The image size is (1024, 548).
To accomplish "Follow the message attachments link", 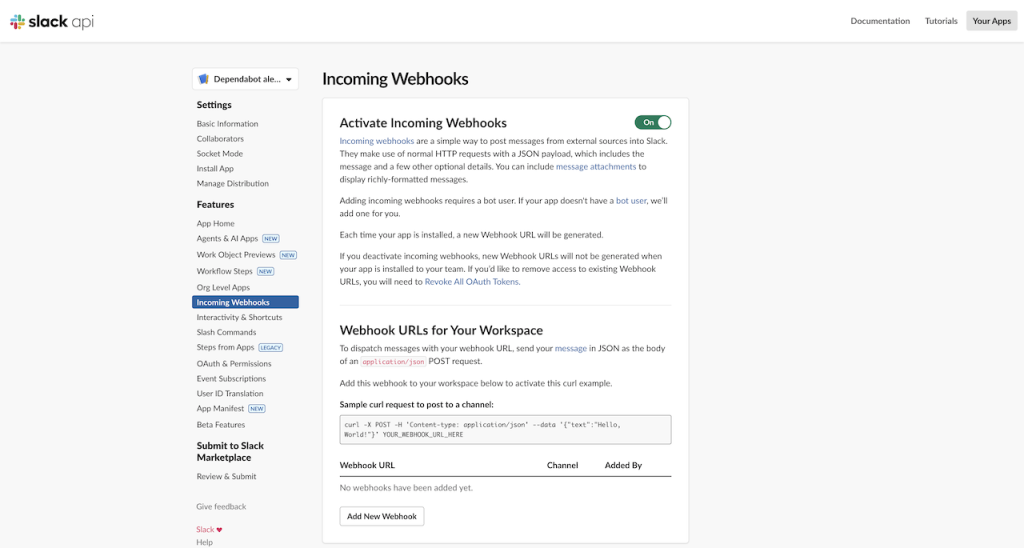I will pos(596,167).
